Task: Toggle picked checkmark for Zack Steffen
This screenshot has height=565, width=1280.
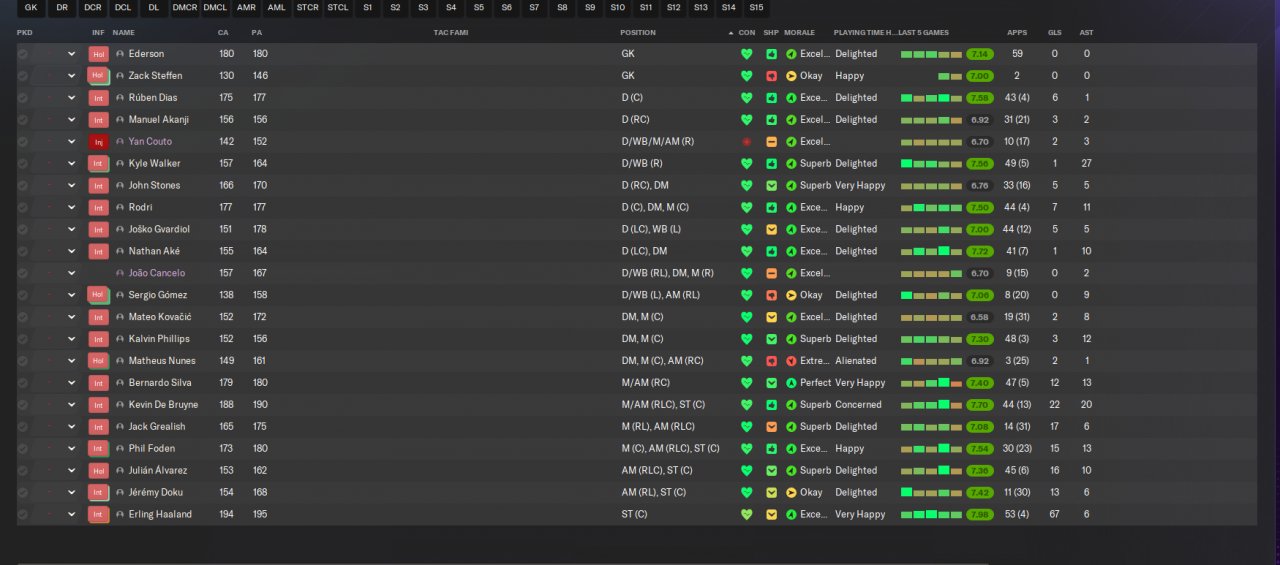Action: tap(23, 76)
